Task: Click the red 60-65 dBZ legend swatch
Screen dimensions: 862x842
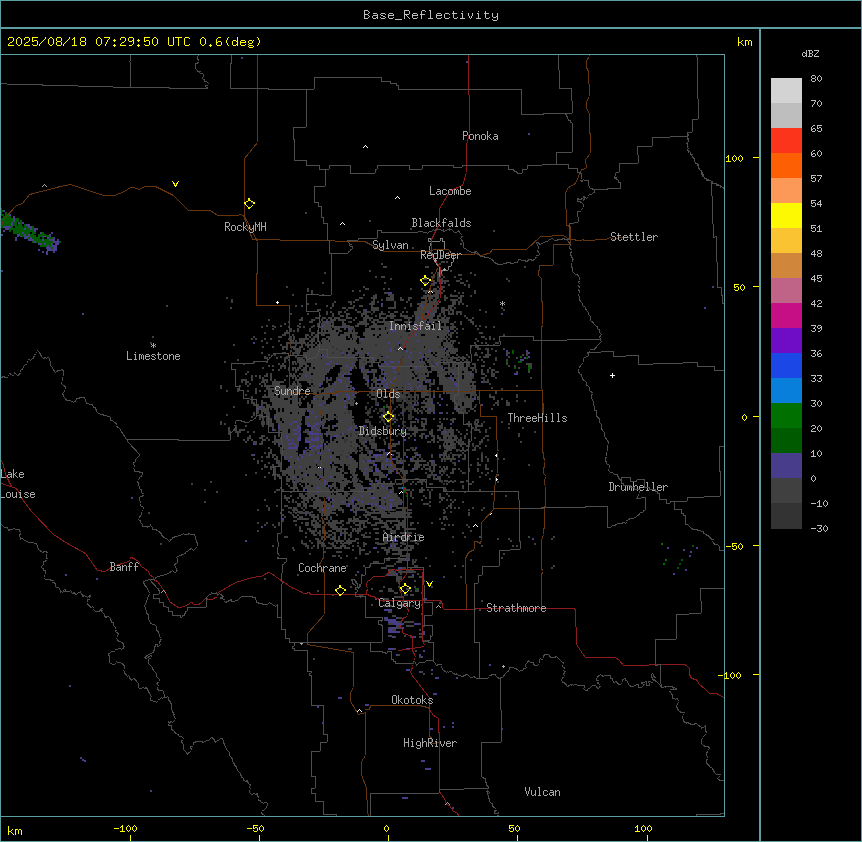Action: click(x=786, y=140)
